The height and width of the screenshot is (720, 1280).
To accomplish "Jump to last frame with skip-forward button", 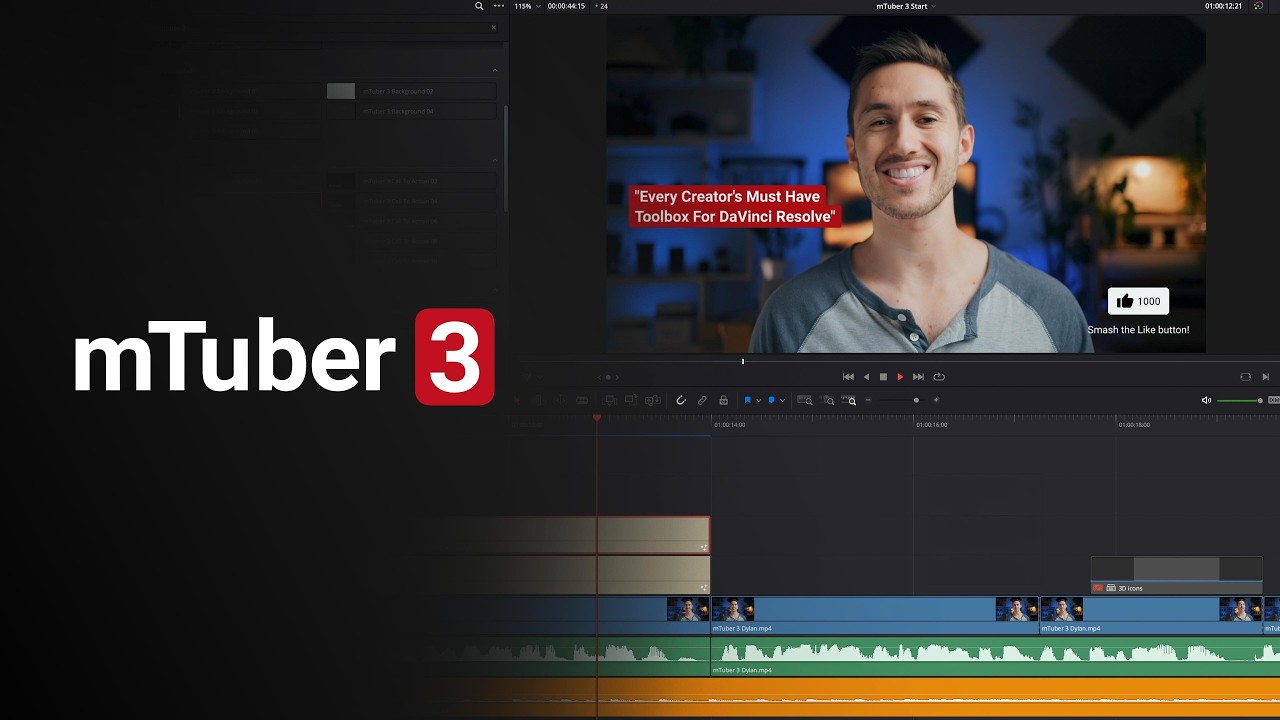I will tap(918, 377).
